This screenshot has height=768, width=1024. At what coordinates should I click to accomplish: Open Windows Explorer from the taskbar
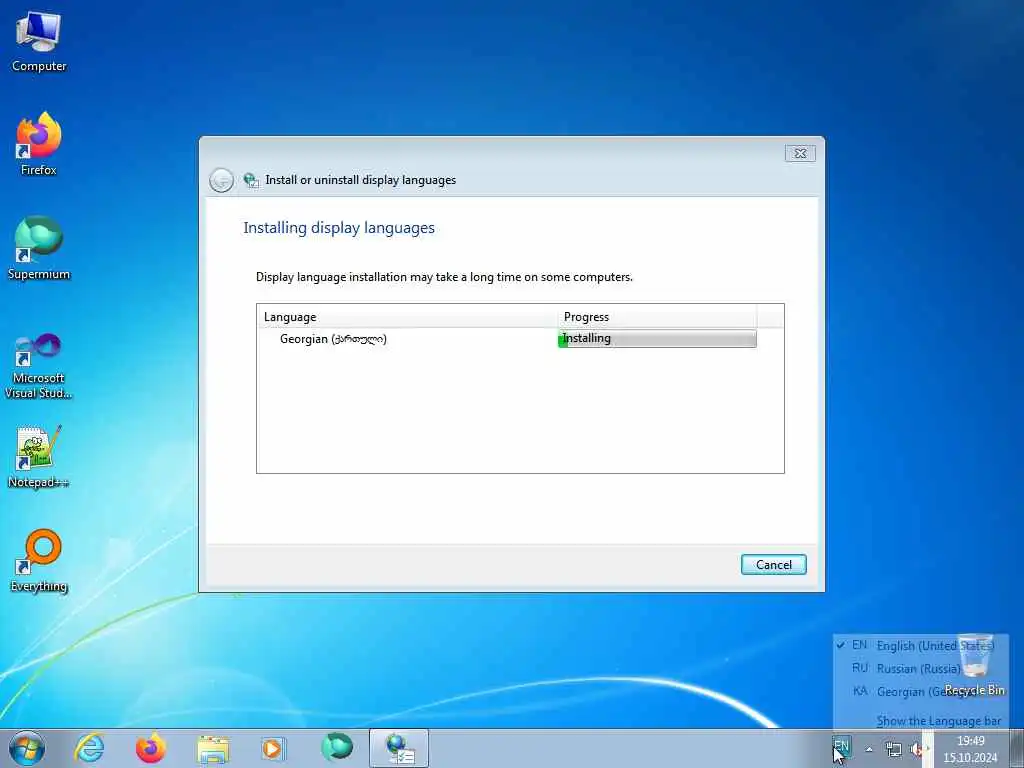point(213,748)
